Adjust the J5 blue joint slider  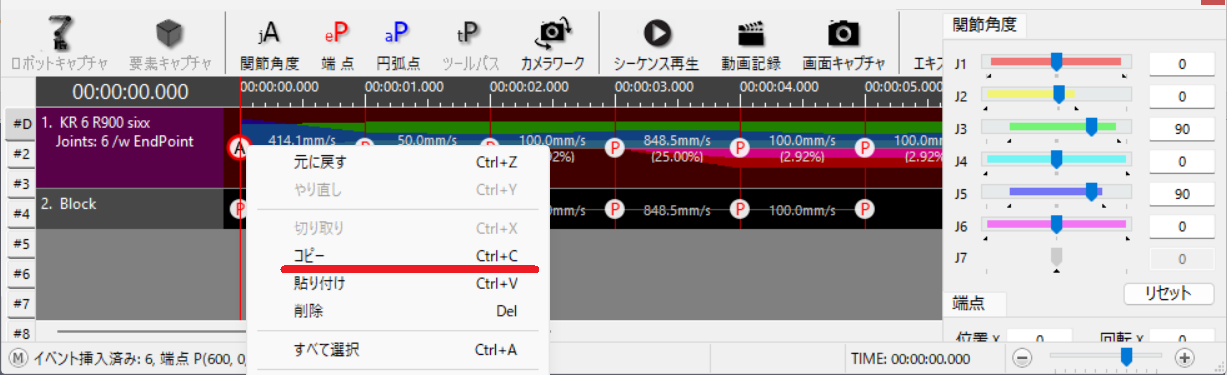coord(1092,192)
